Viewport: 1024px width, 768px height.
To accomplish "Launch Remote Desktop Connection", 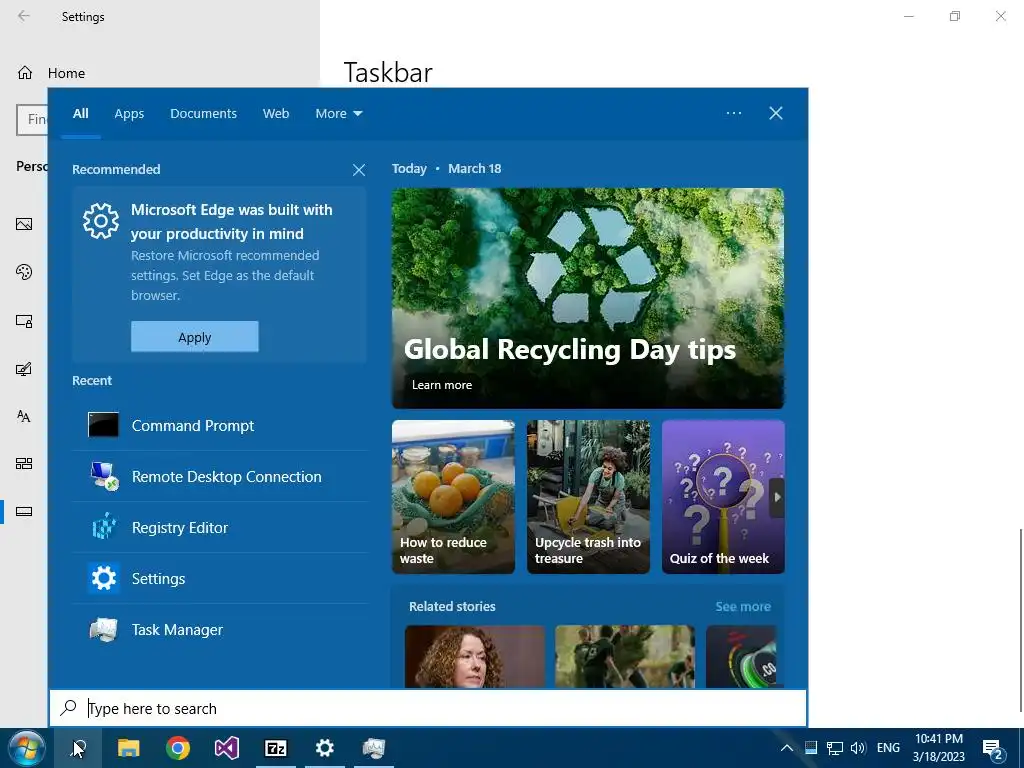I will [220, 477].
